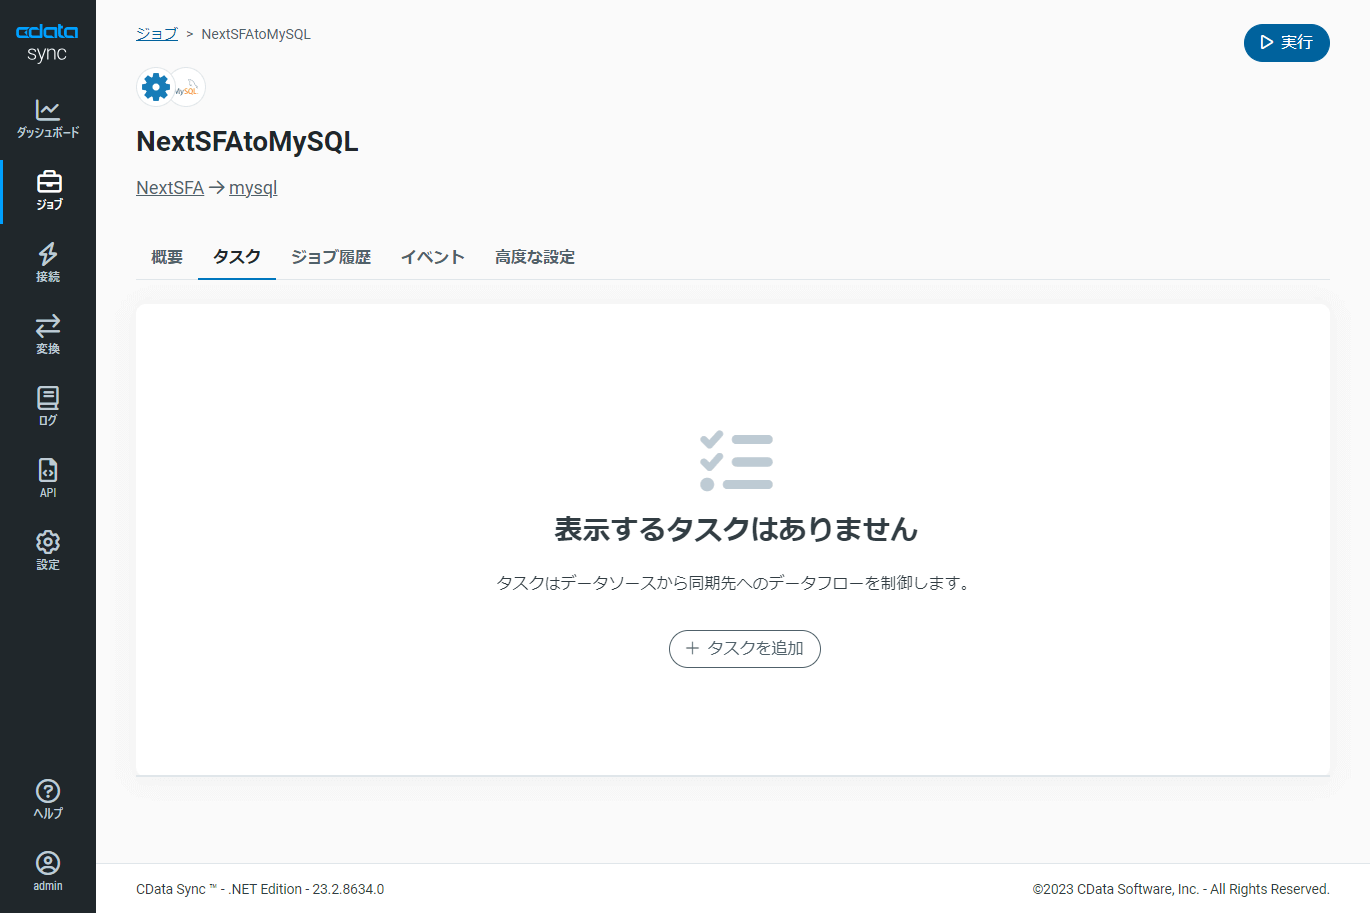
Task: Run the job with 実行 button
Action: coord(1287,43)
